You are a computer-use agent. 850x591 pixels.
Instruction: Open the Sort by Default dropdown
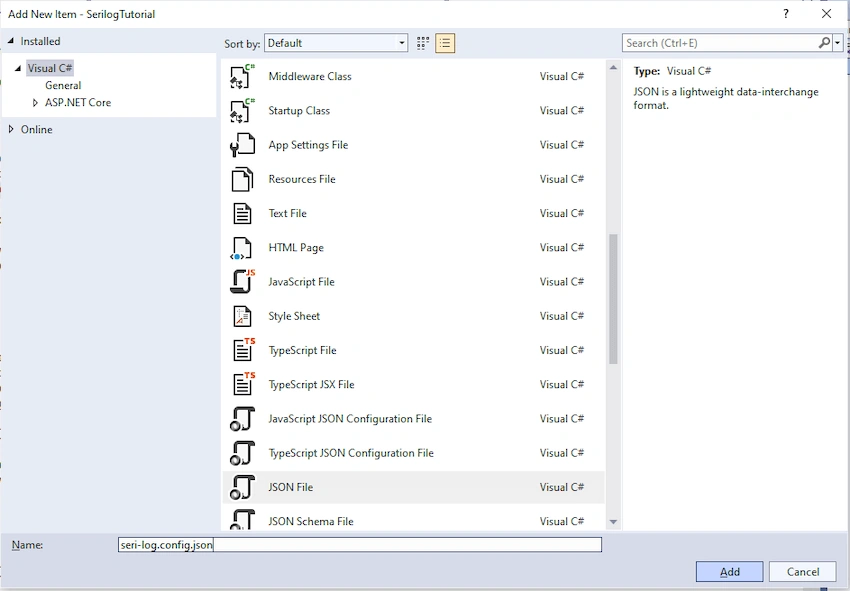336,43
